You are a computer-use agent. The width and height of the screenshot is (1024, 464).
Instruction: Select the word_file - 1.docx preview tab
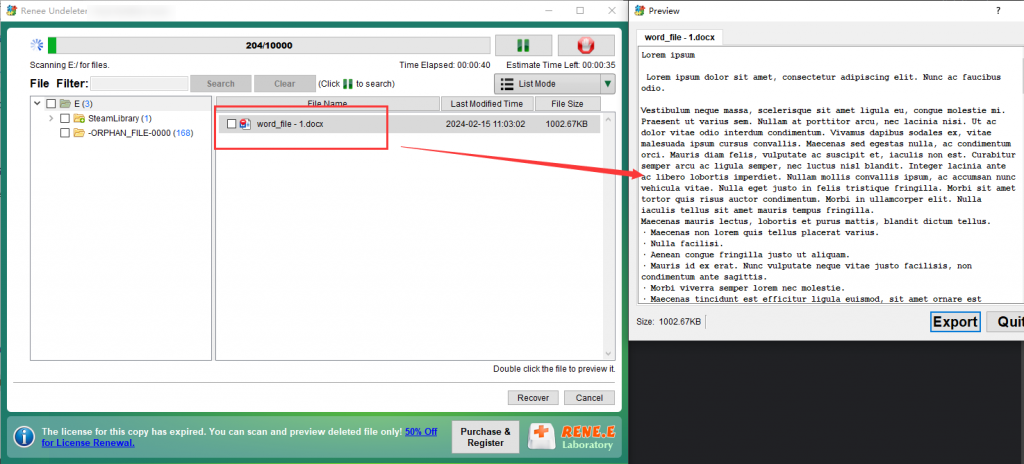pos(680,37)
